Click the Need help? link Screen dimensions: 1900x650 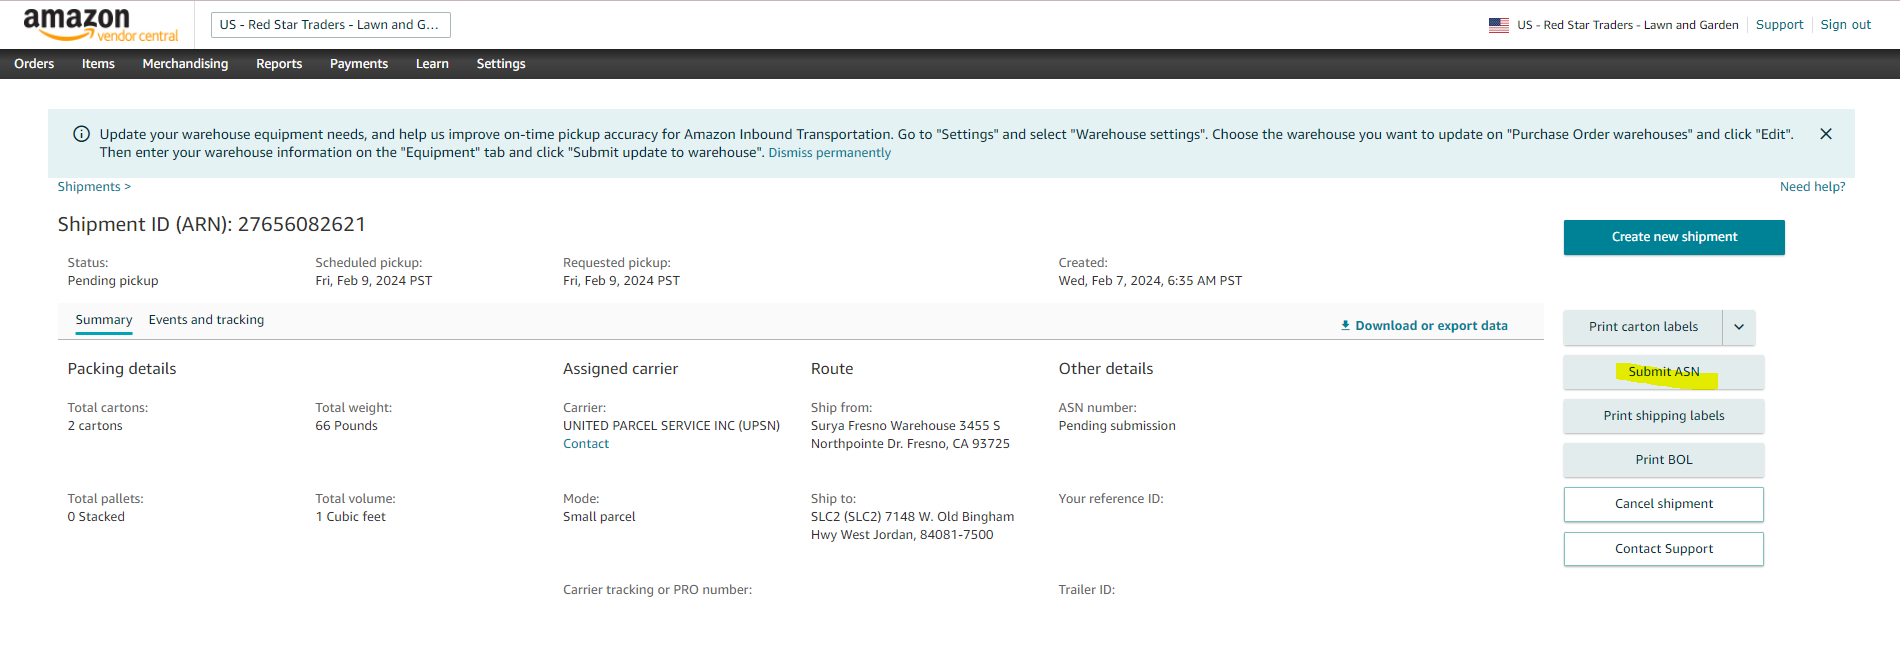coord(1812,187)
